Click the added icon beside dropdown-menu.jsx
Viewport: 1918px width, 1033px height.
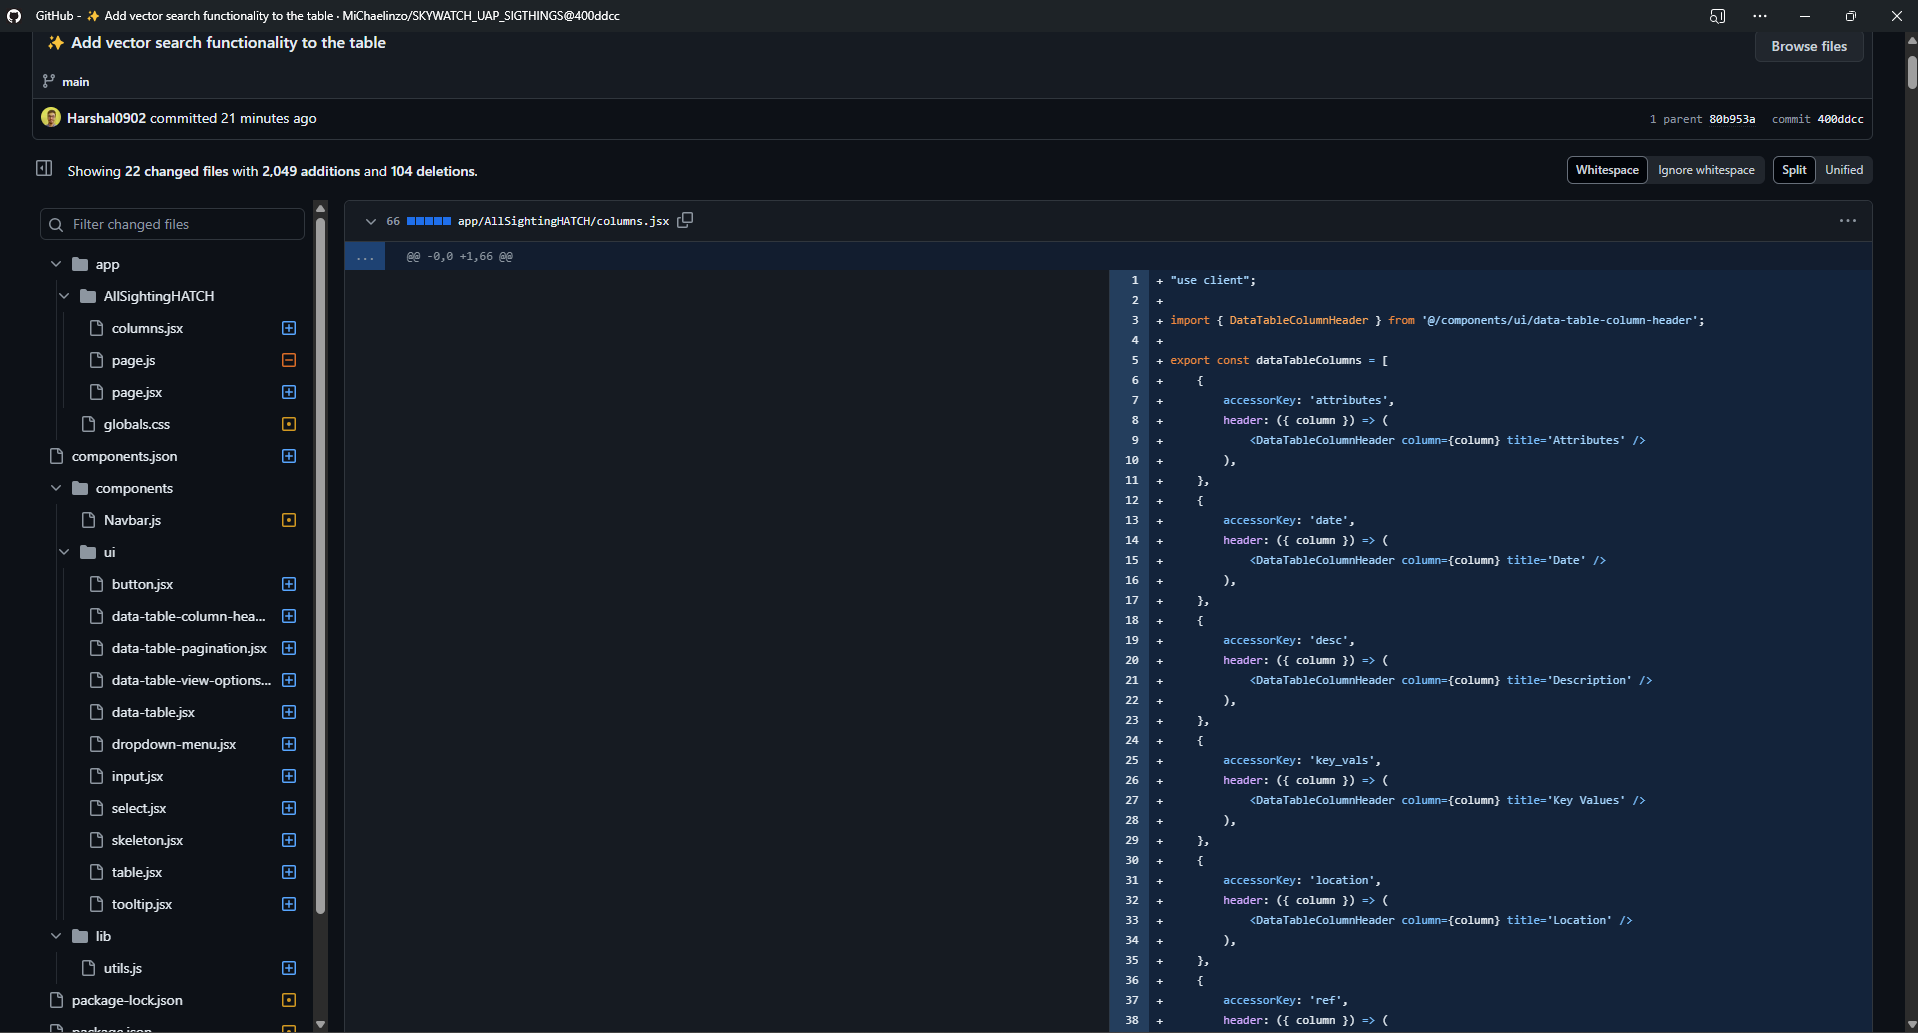289,744
